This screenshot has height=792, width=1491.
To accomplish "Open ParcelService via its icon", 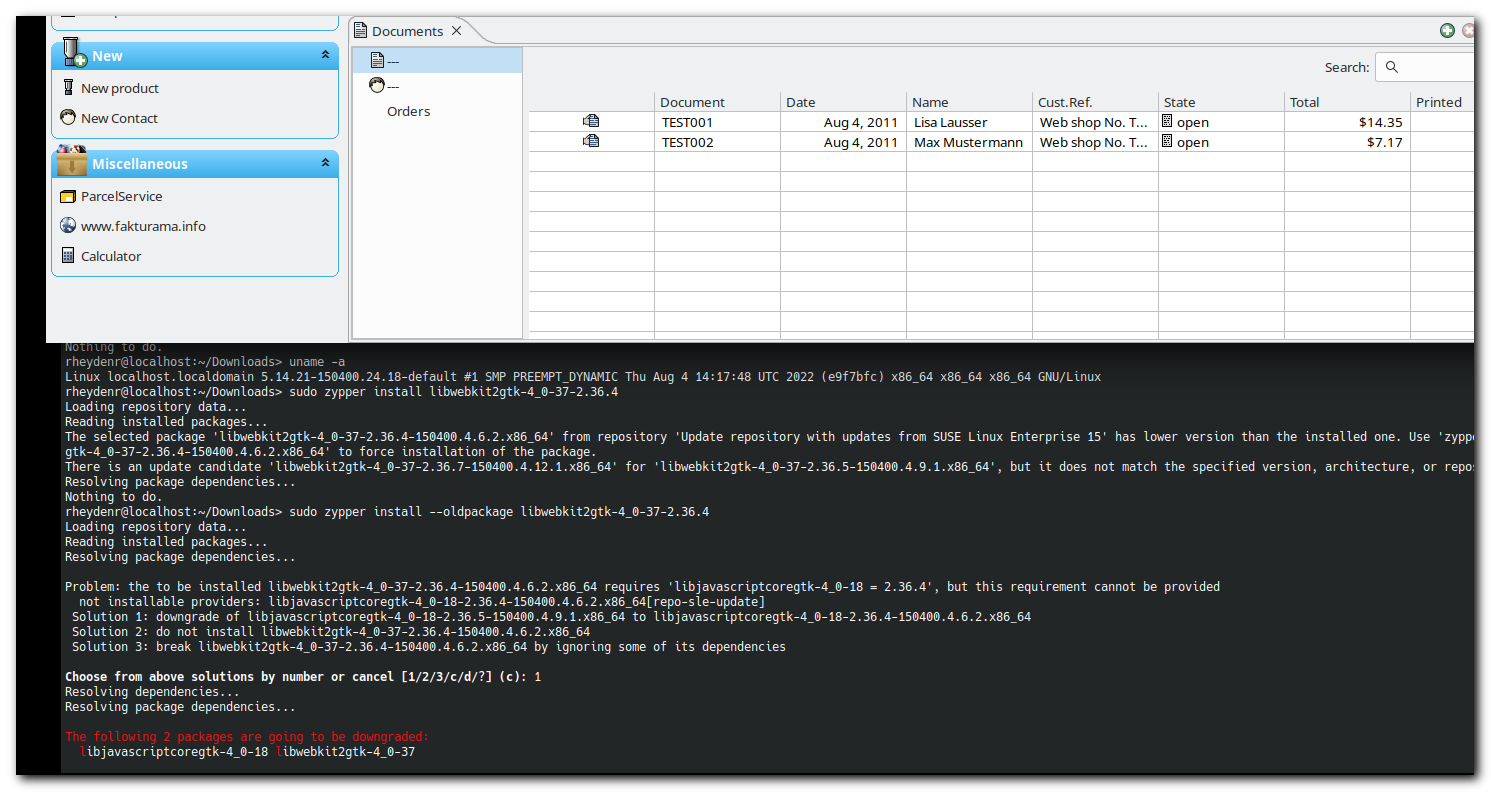I will tap(68, 196).
